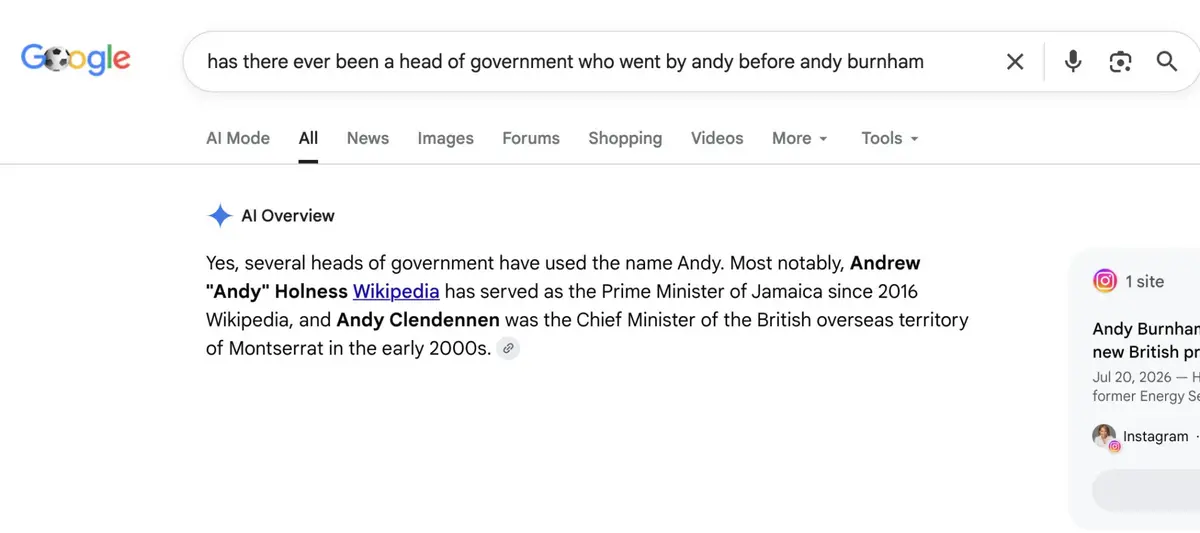Click the AI Overview sparkle icon
This screenshot has width=1200, height=533.
click(220, 215)
